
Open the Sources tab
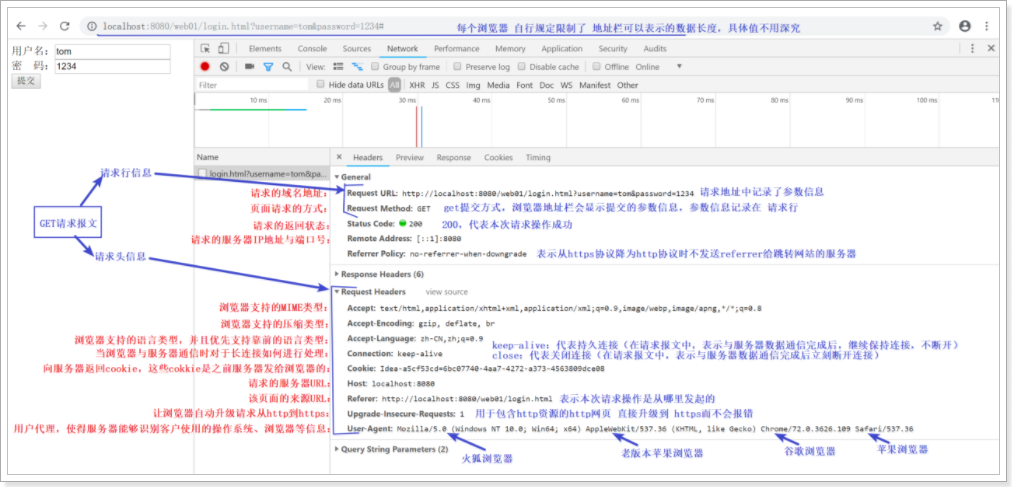point(357,48)
